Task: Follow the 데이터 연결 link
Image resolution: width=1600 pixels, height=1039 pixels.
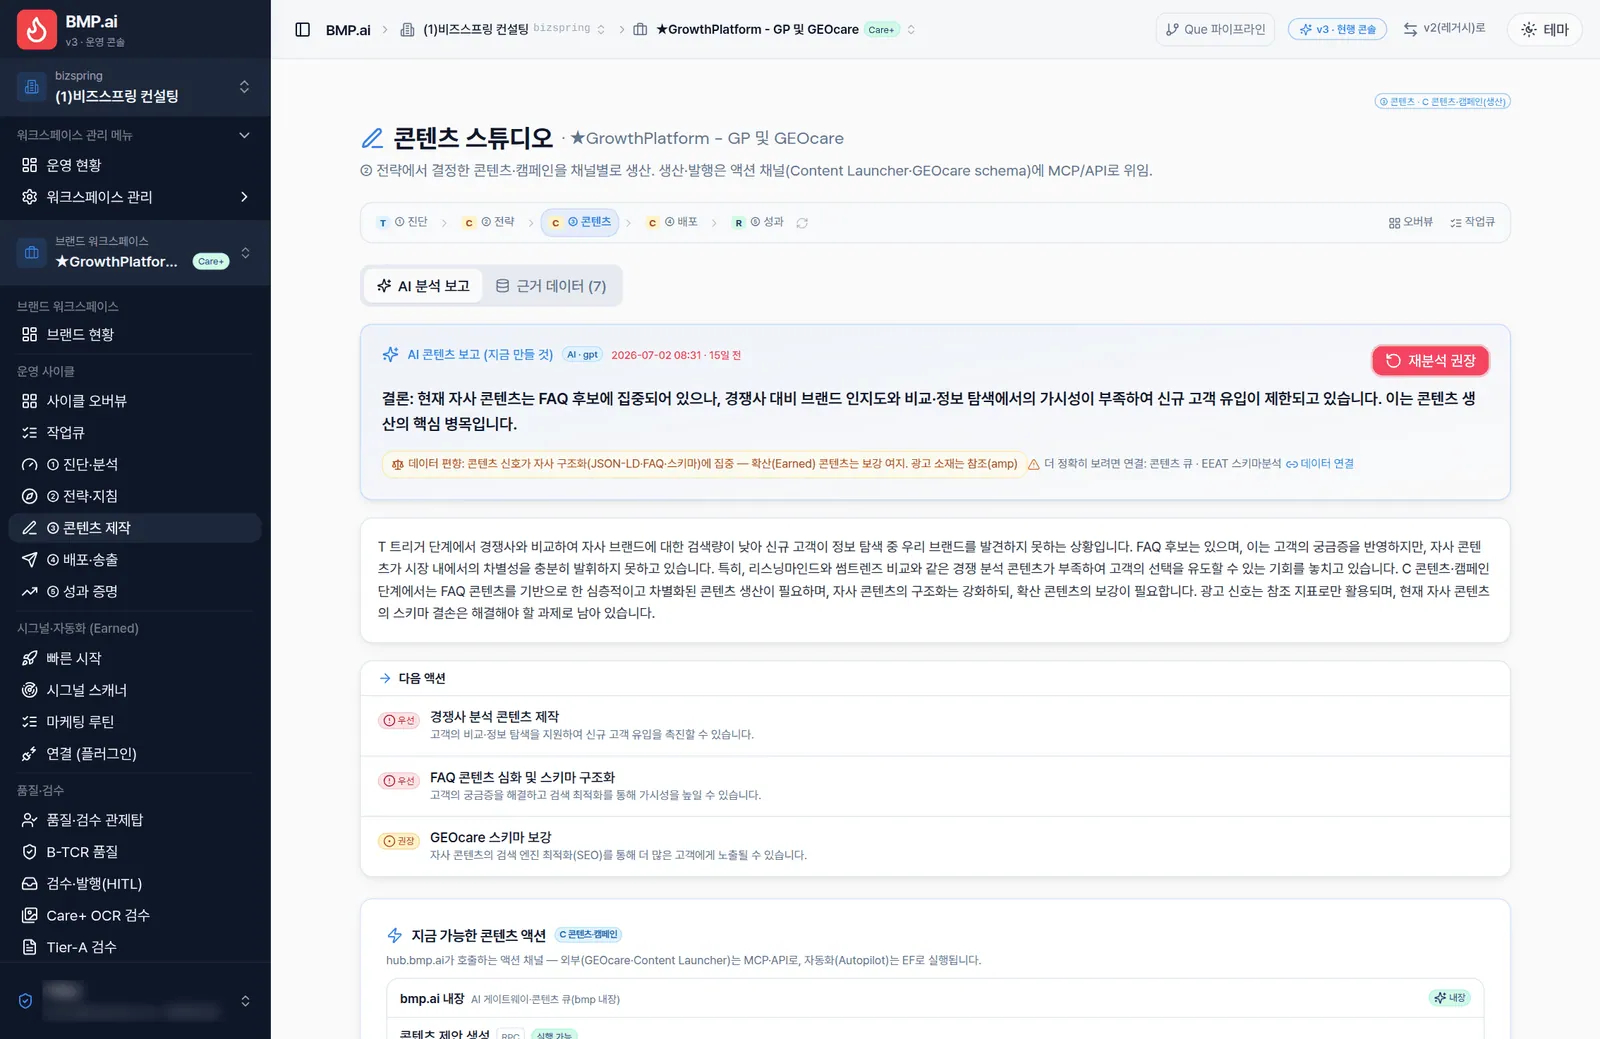Action: point(1320,464)
